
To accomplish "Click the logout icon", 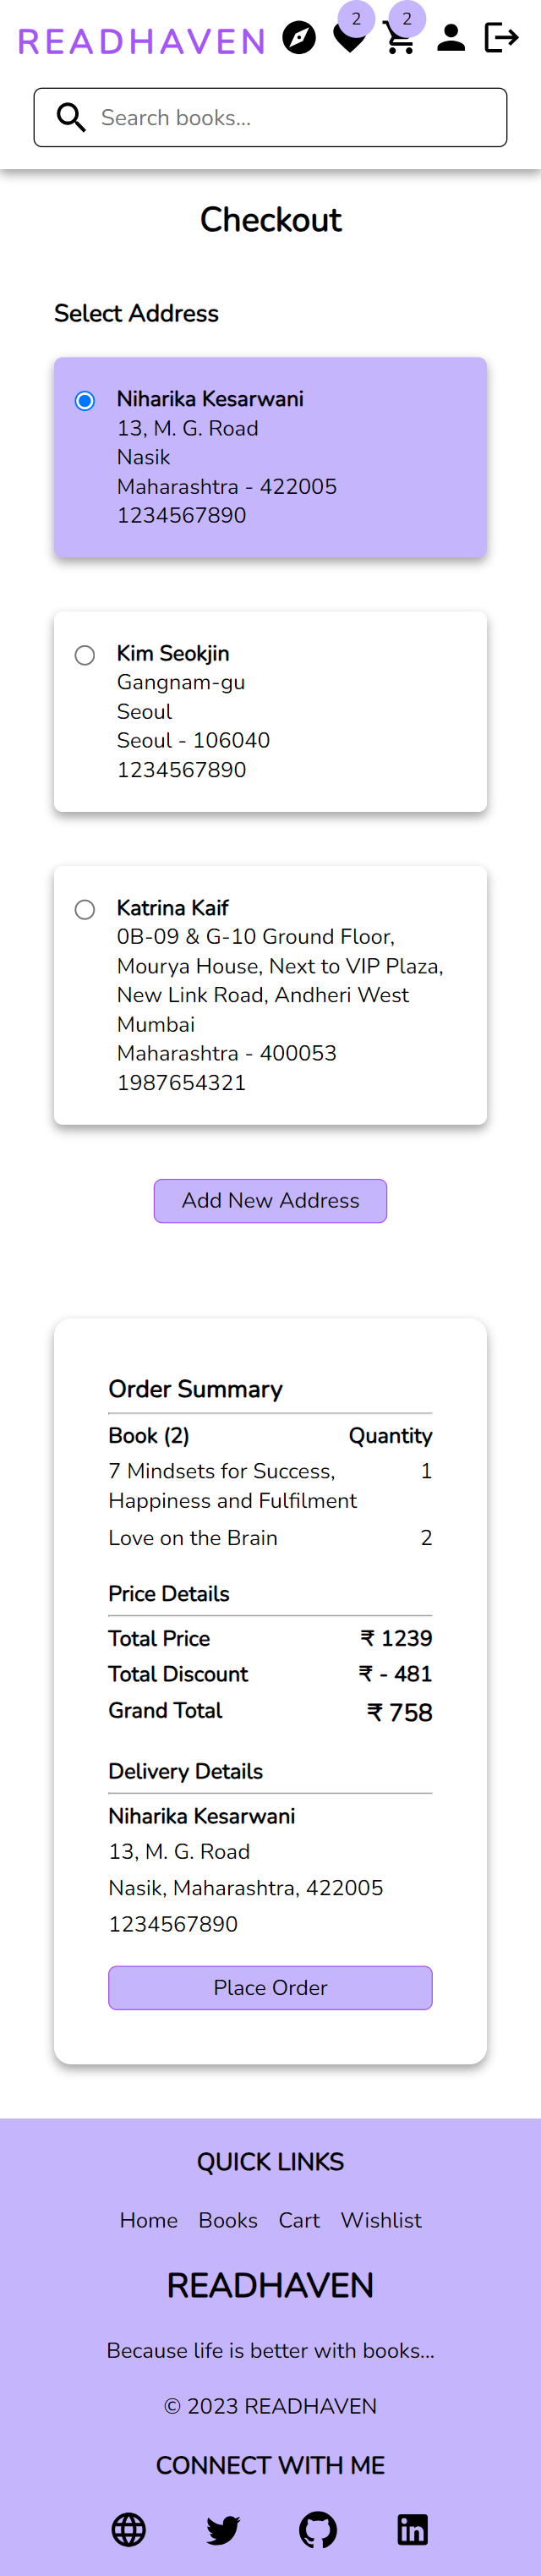I will click(503, 40).
